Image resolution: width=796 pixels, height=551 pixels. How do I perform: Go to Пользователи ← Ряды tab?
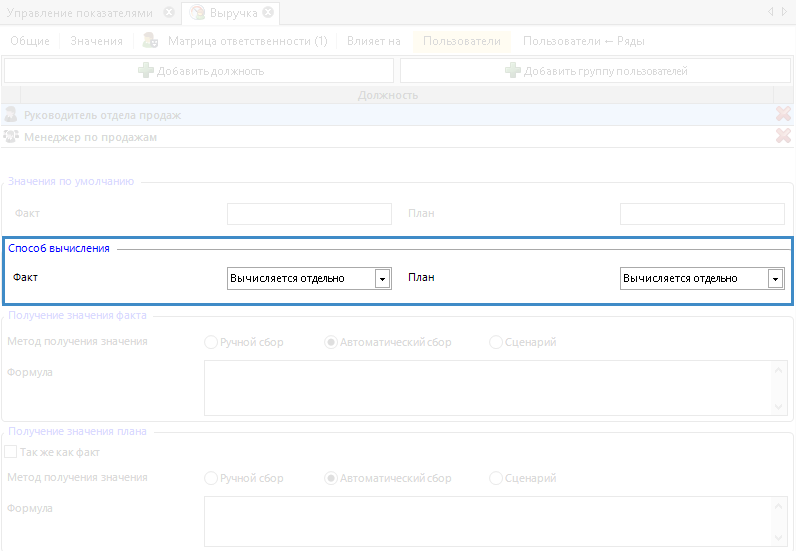[x=583, y=41]
